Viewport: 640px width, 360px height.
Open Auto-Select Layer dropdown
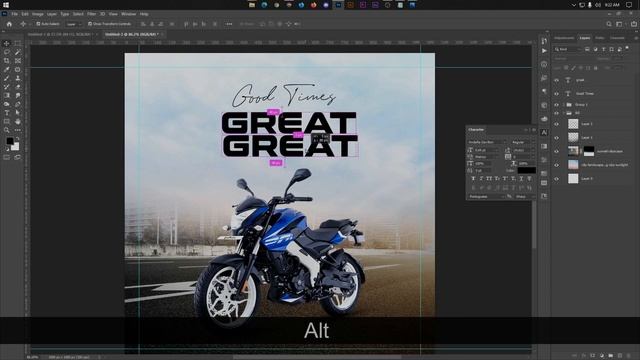point(74,24)
